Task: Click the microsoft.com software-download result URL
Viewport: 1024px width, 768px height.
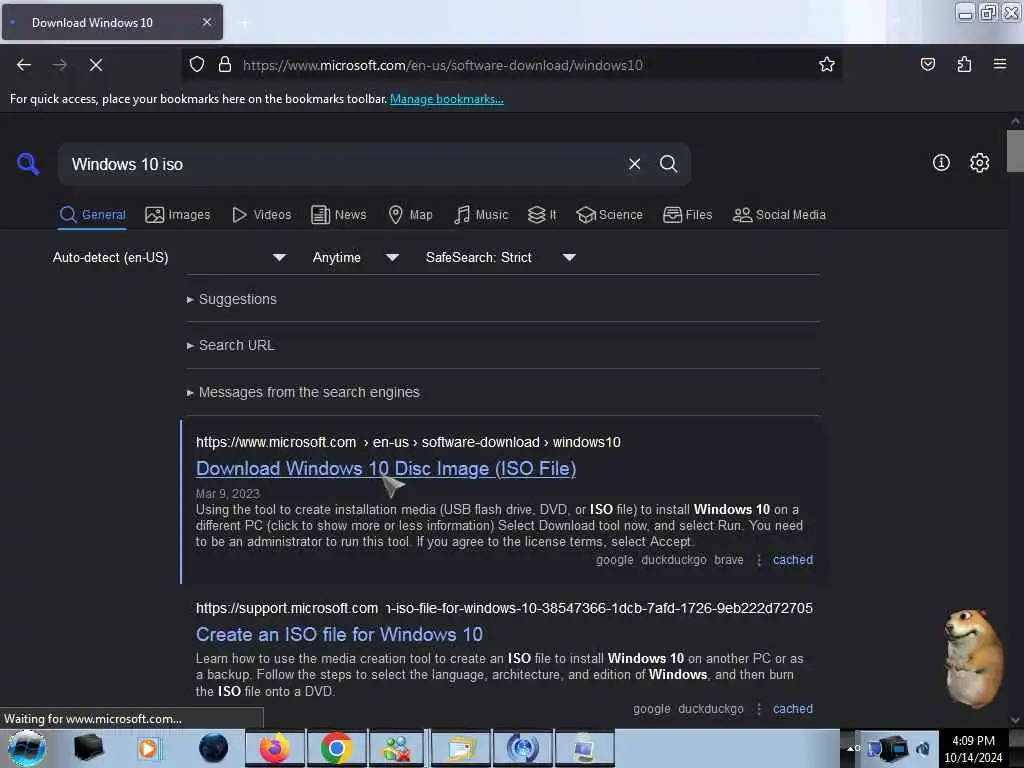Action: (x=408, y=442)
